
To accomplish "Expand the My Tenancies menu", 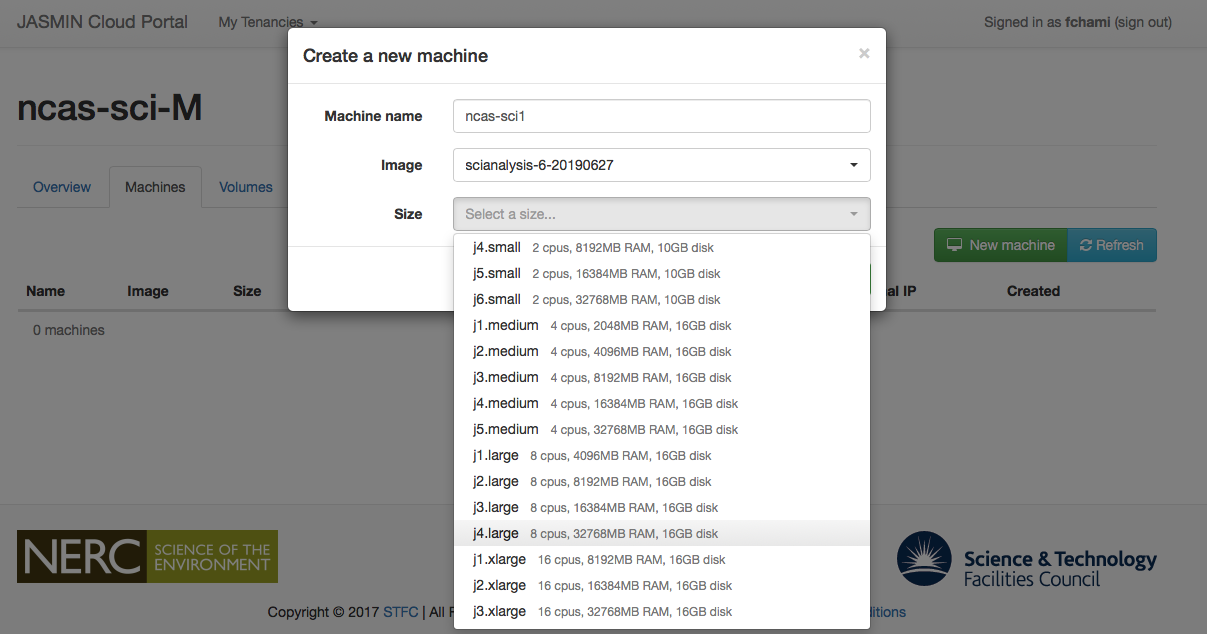I will coord(267,22).
